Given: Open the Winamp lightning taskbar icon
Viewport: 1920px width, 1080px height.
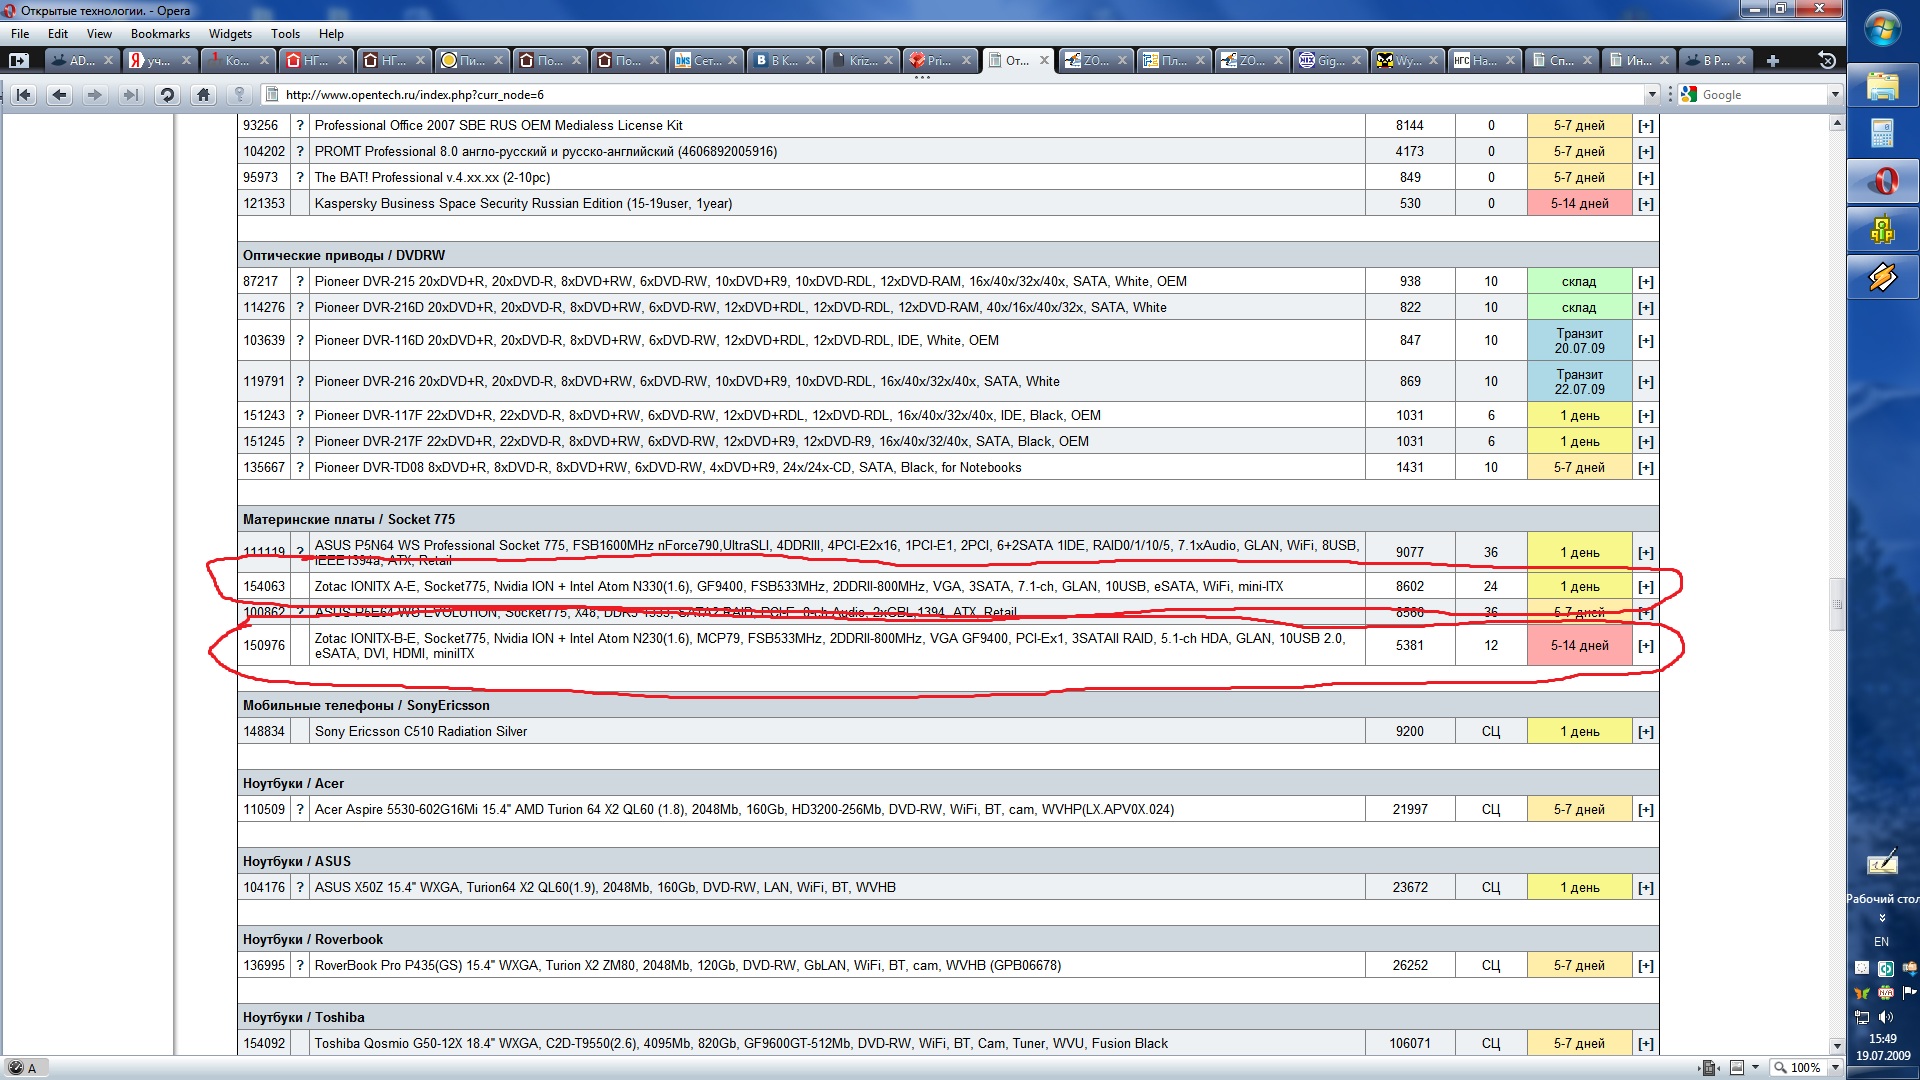Looking at the screenshot, I should pos(1883,277).
